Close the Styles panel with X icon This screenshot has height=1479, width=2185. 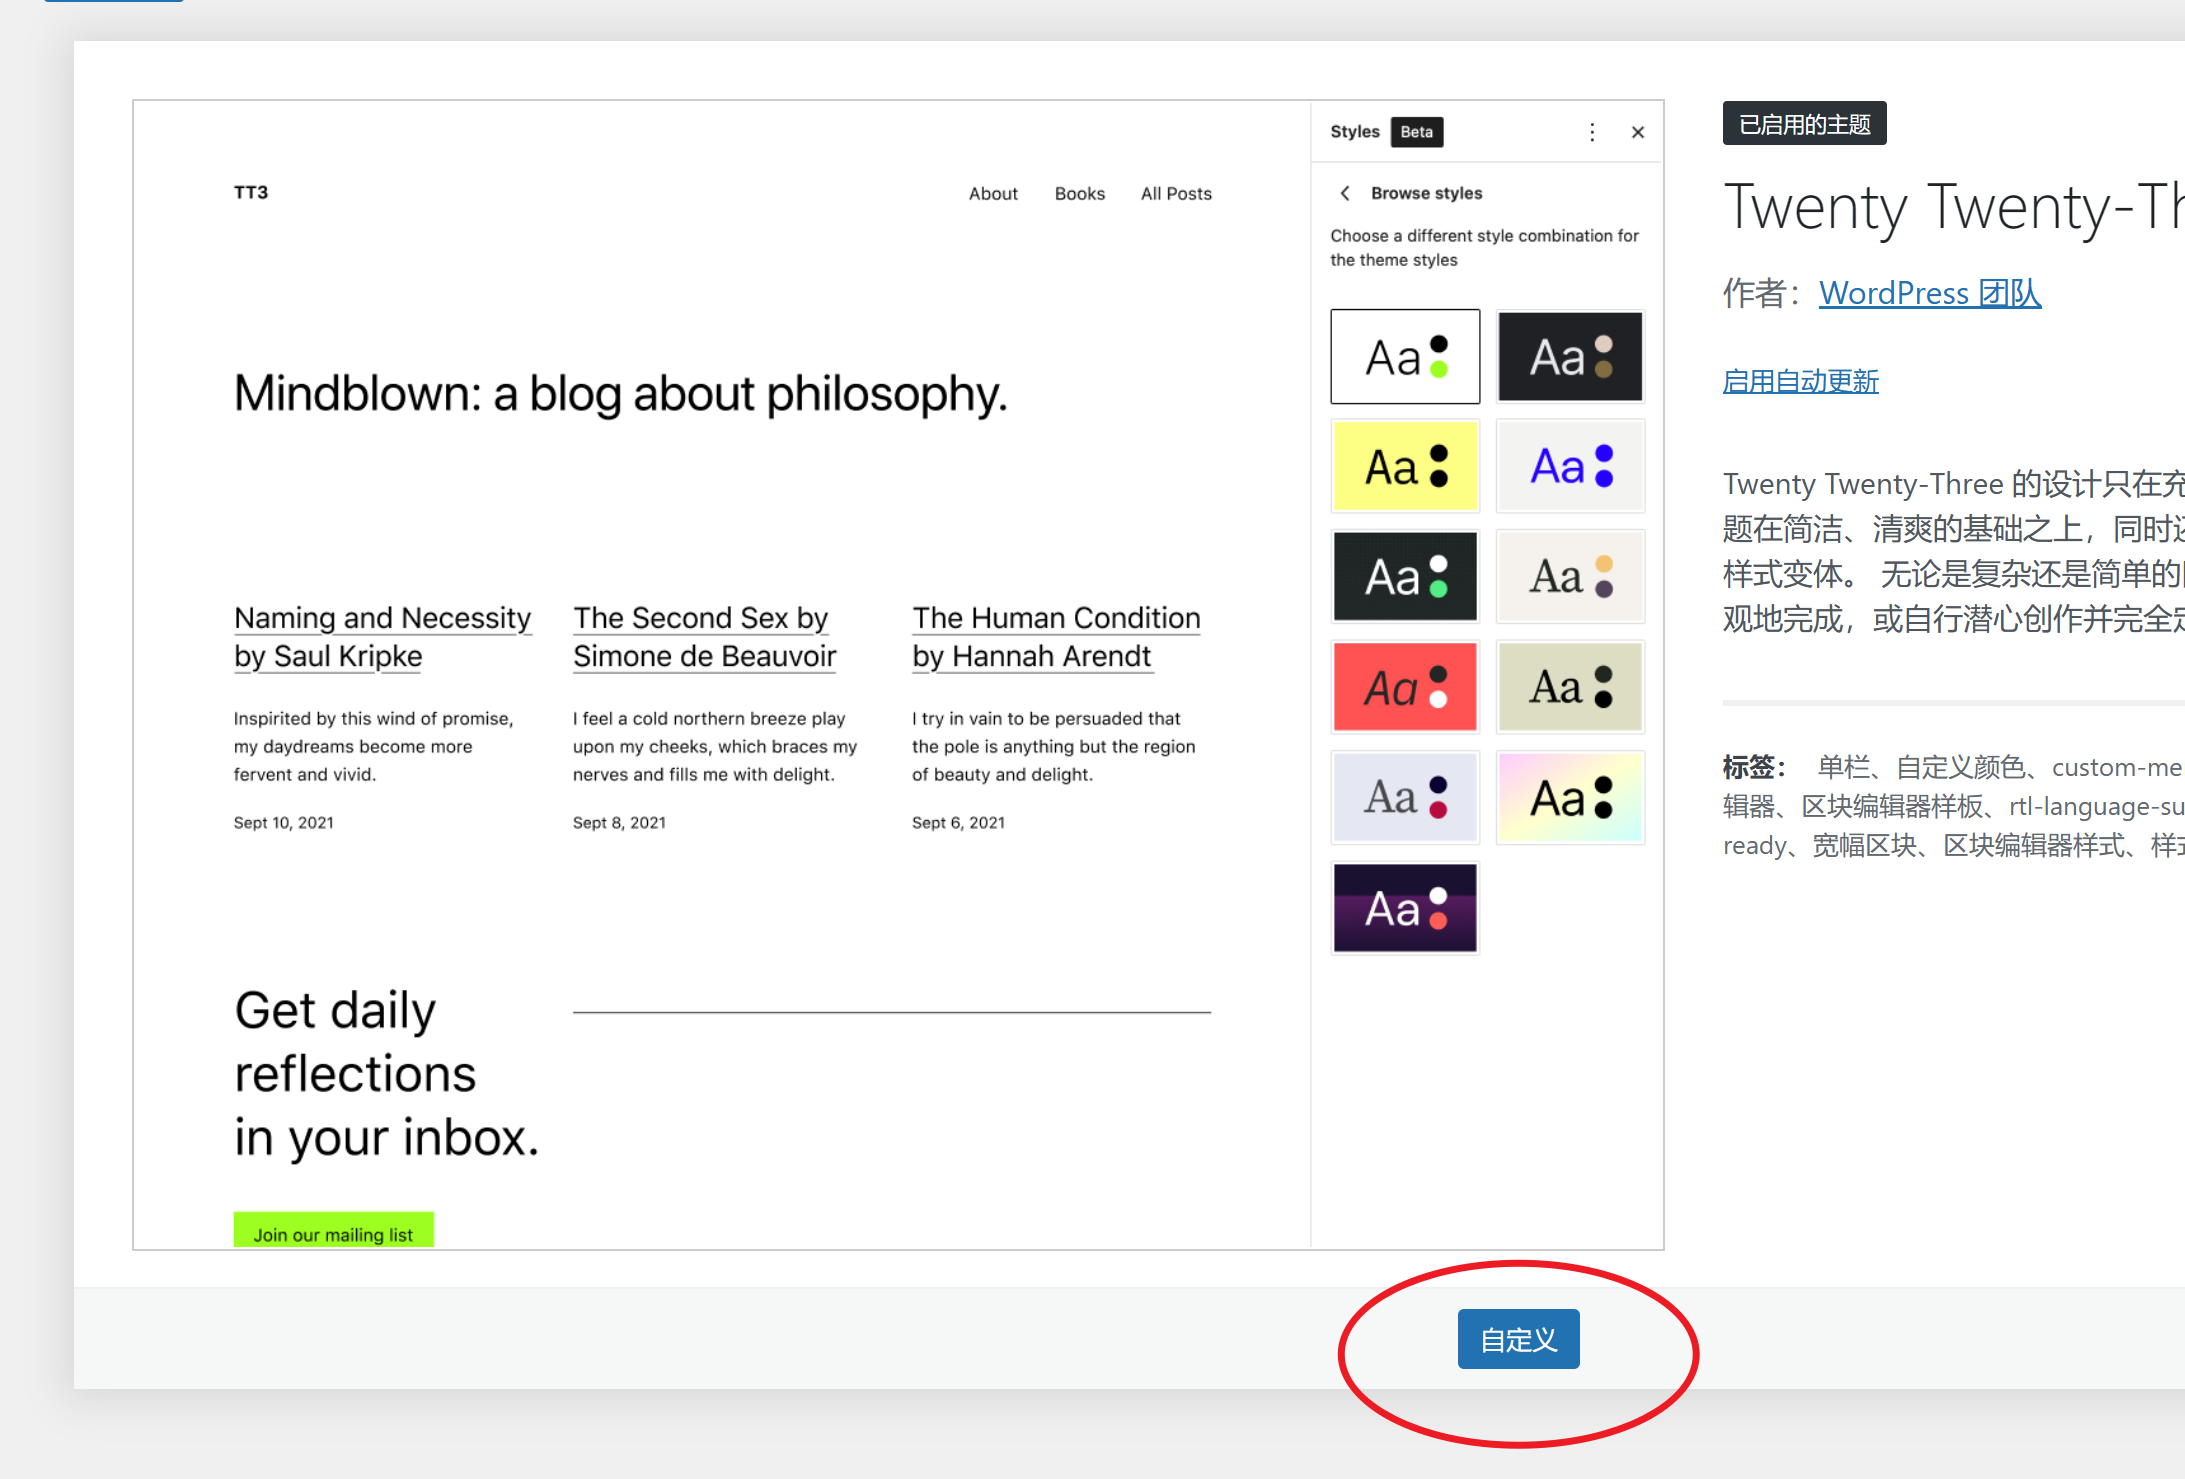[x=1638, y=132]
